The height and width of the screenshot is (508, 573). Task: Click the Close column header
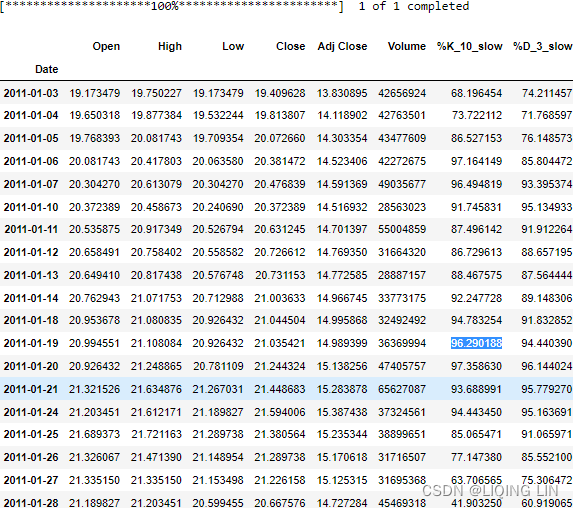coord(291,46)
